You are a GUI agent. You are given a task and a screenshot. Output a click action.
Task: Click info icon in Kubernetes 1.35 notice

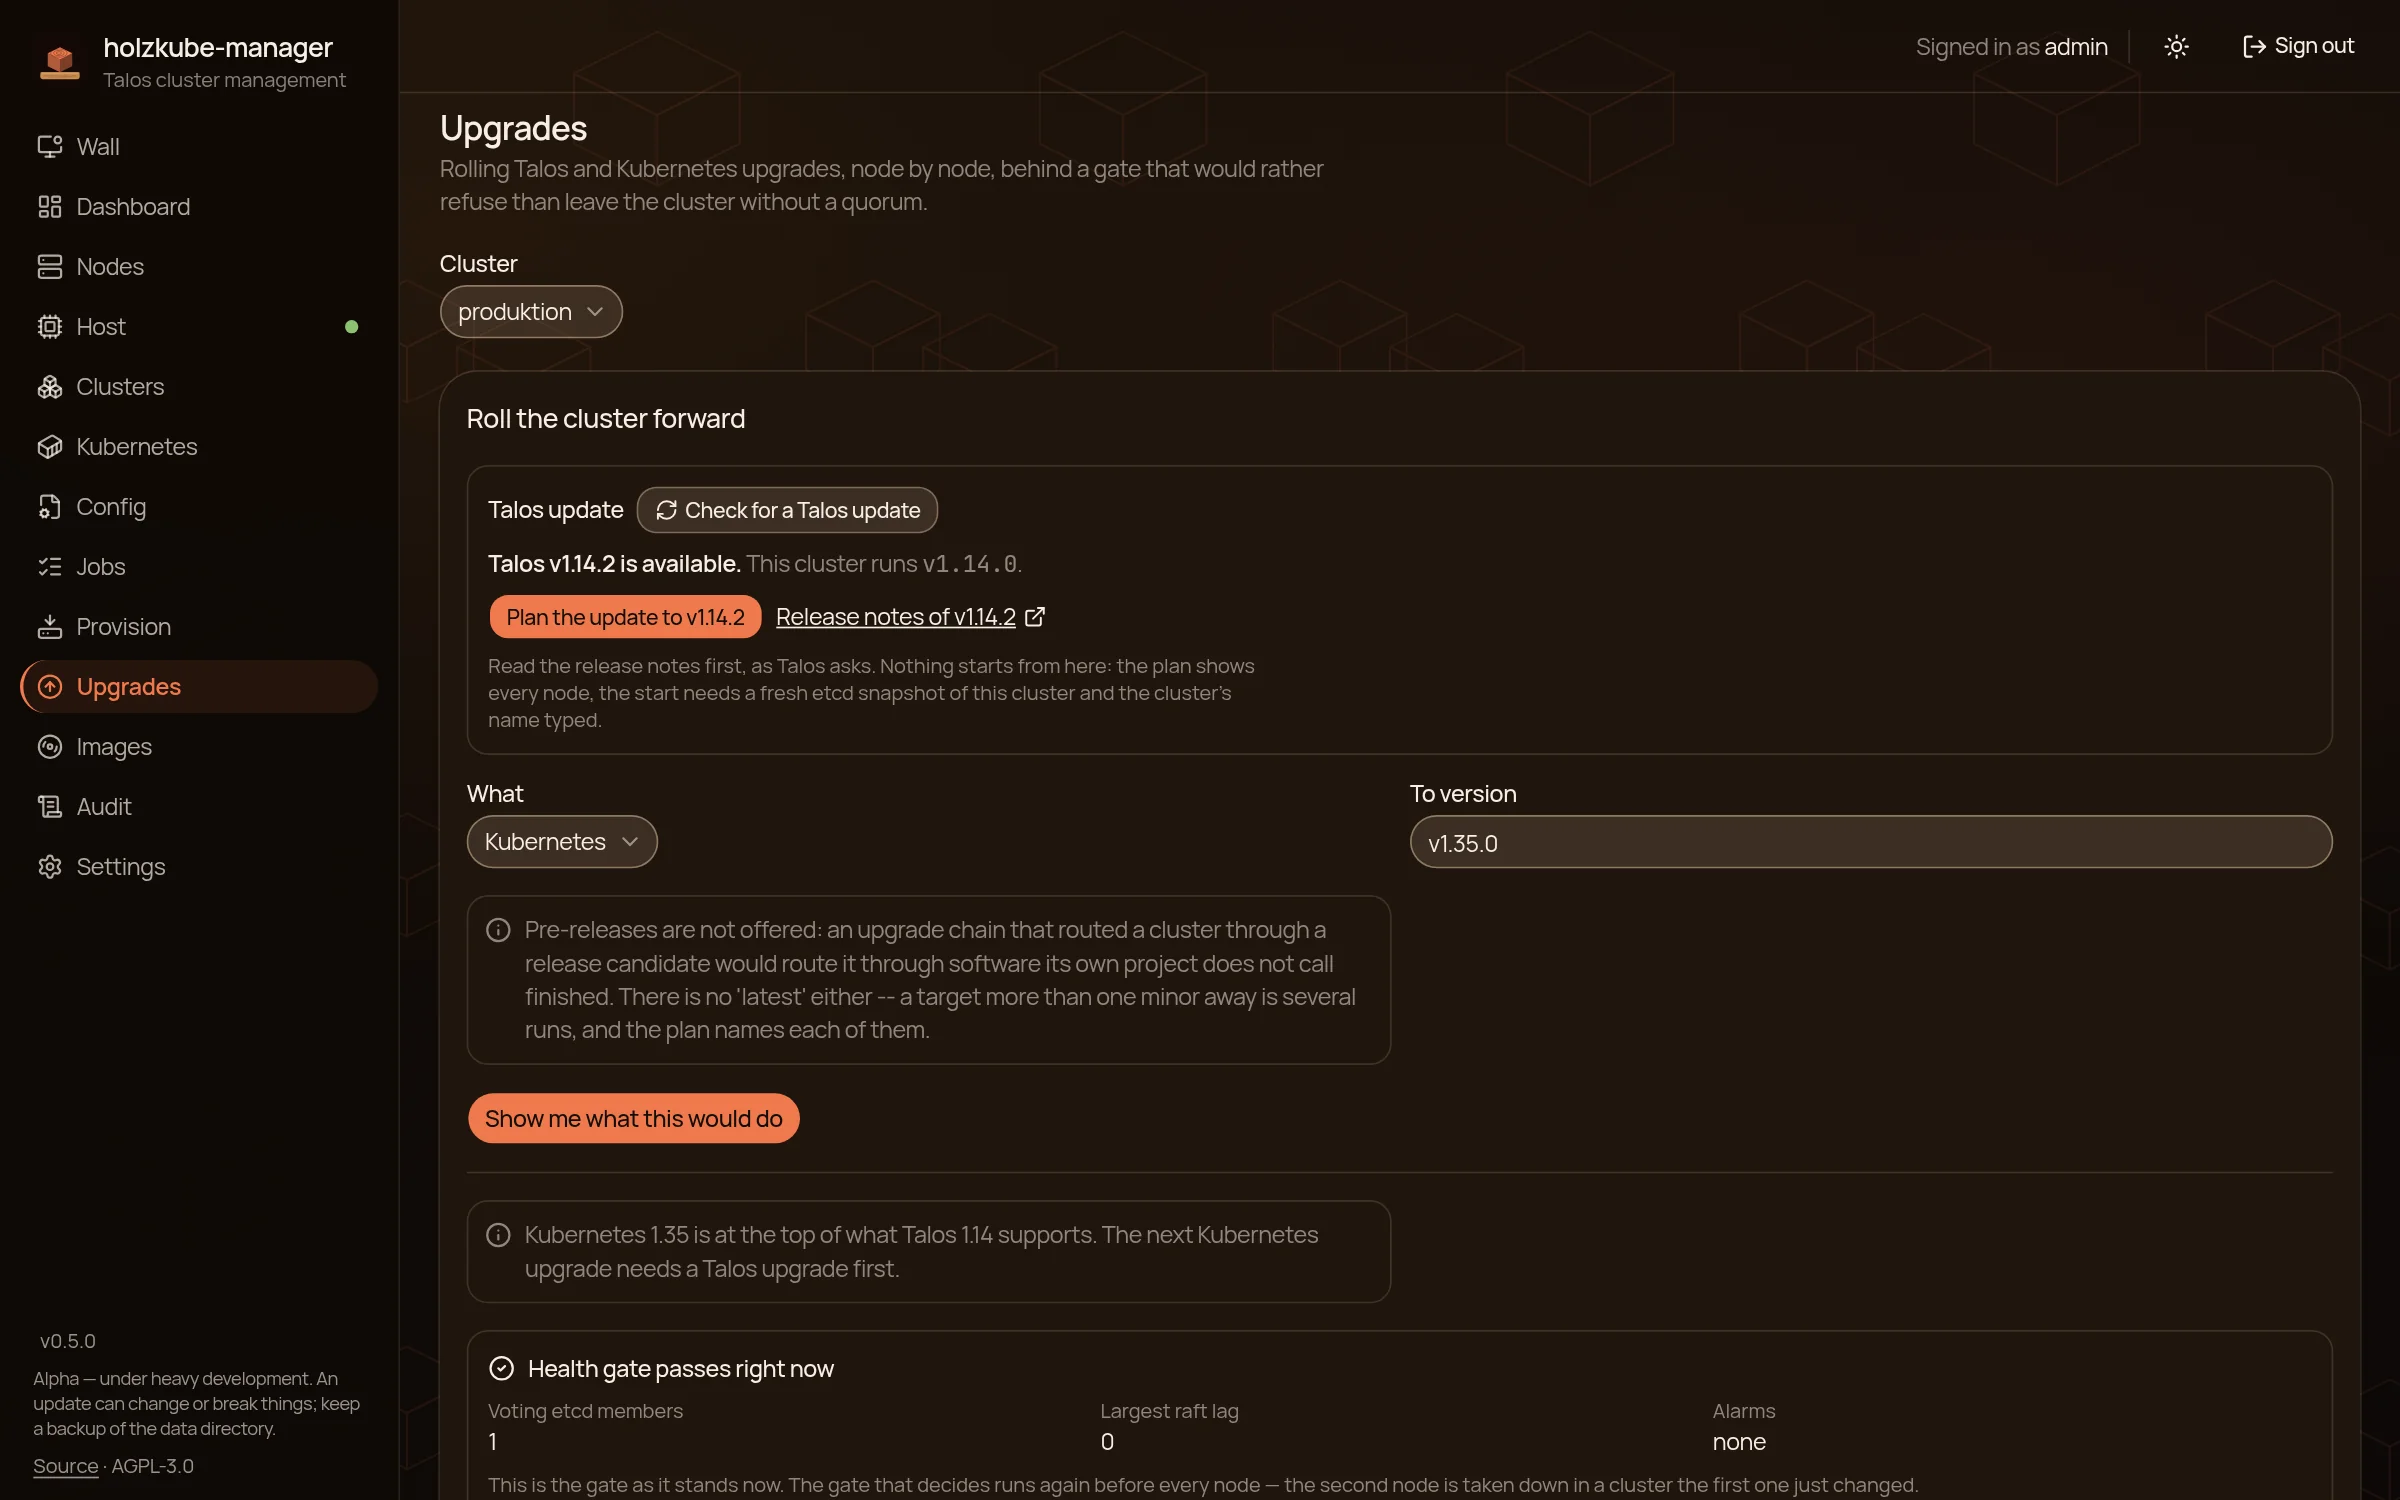click(498, 1235)
